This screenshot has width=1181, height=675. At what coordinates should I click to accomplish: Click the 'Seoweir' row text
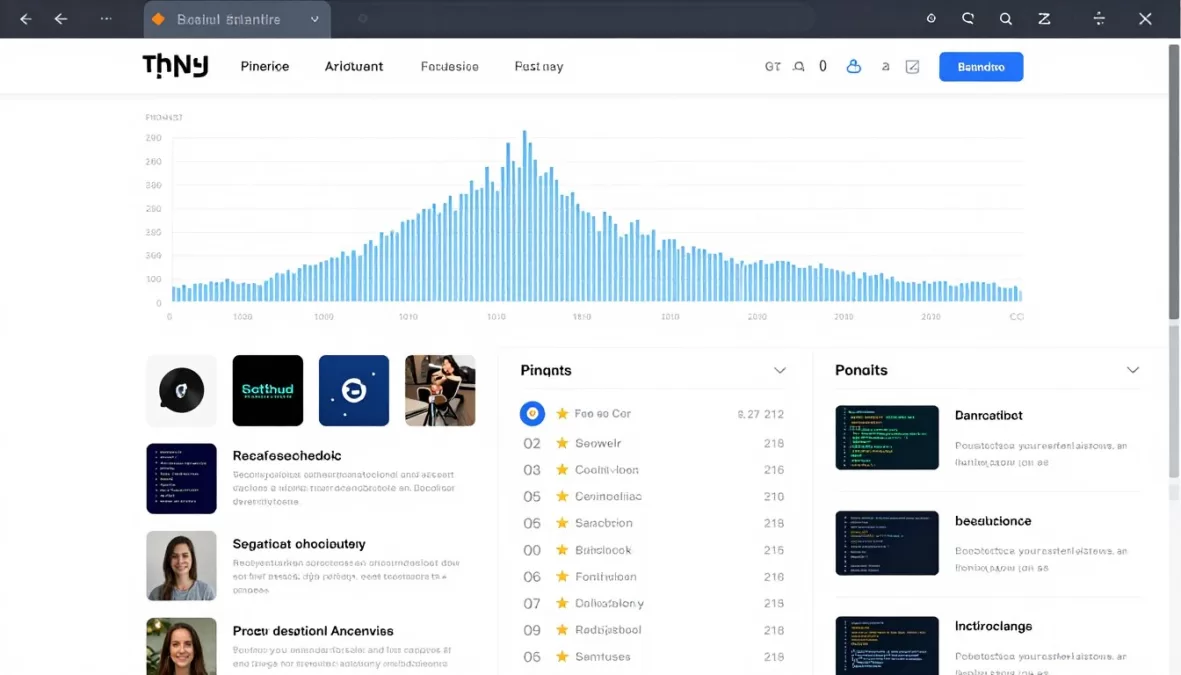[x=598, y=443]
